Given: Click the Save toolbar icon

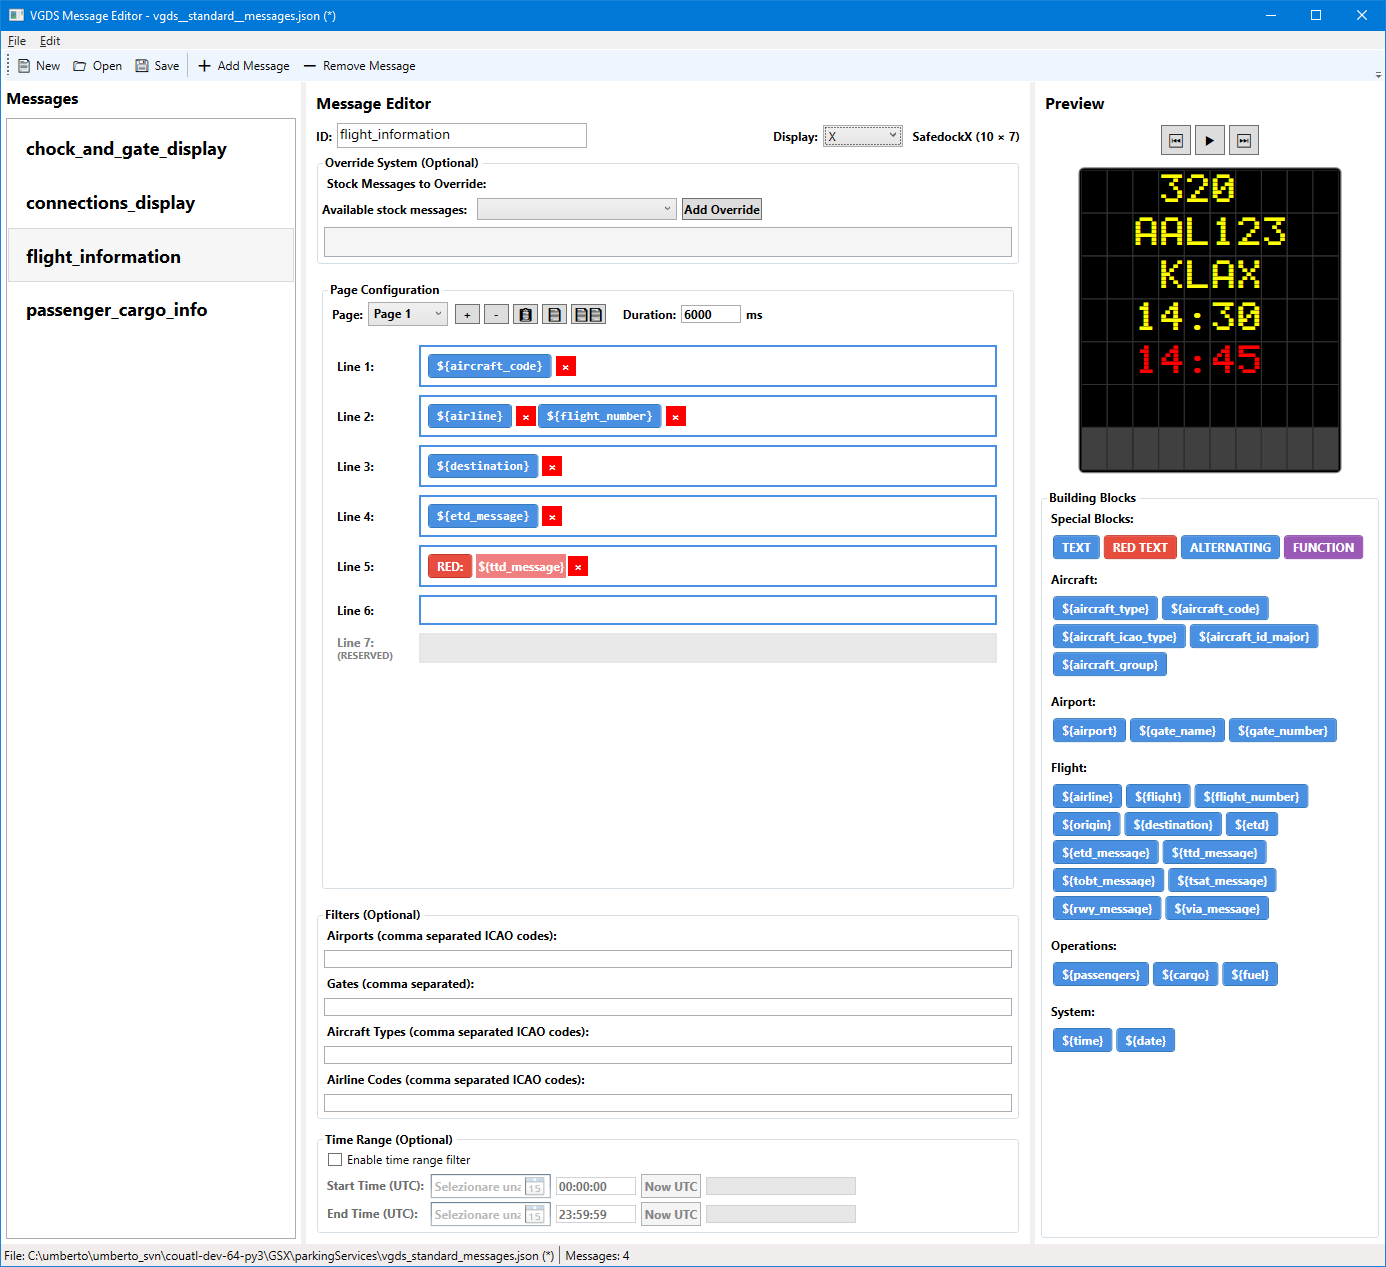Looking at the screenshot, I should pyautogui.click(x=143, y=66).
